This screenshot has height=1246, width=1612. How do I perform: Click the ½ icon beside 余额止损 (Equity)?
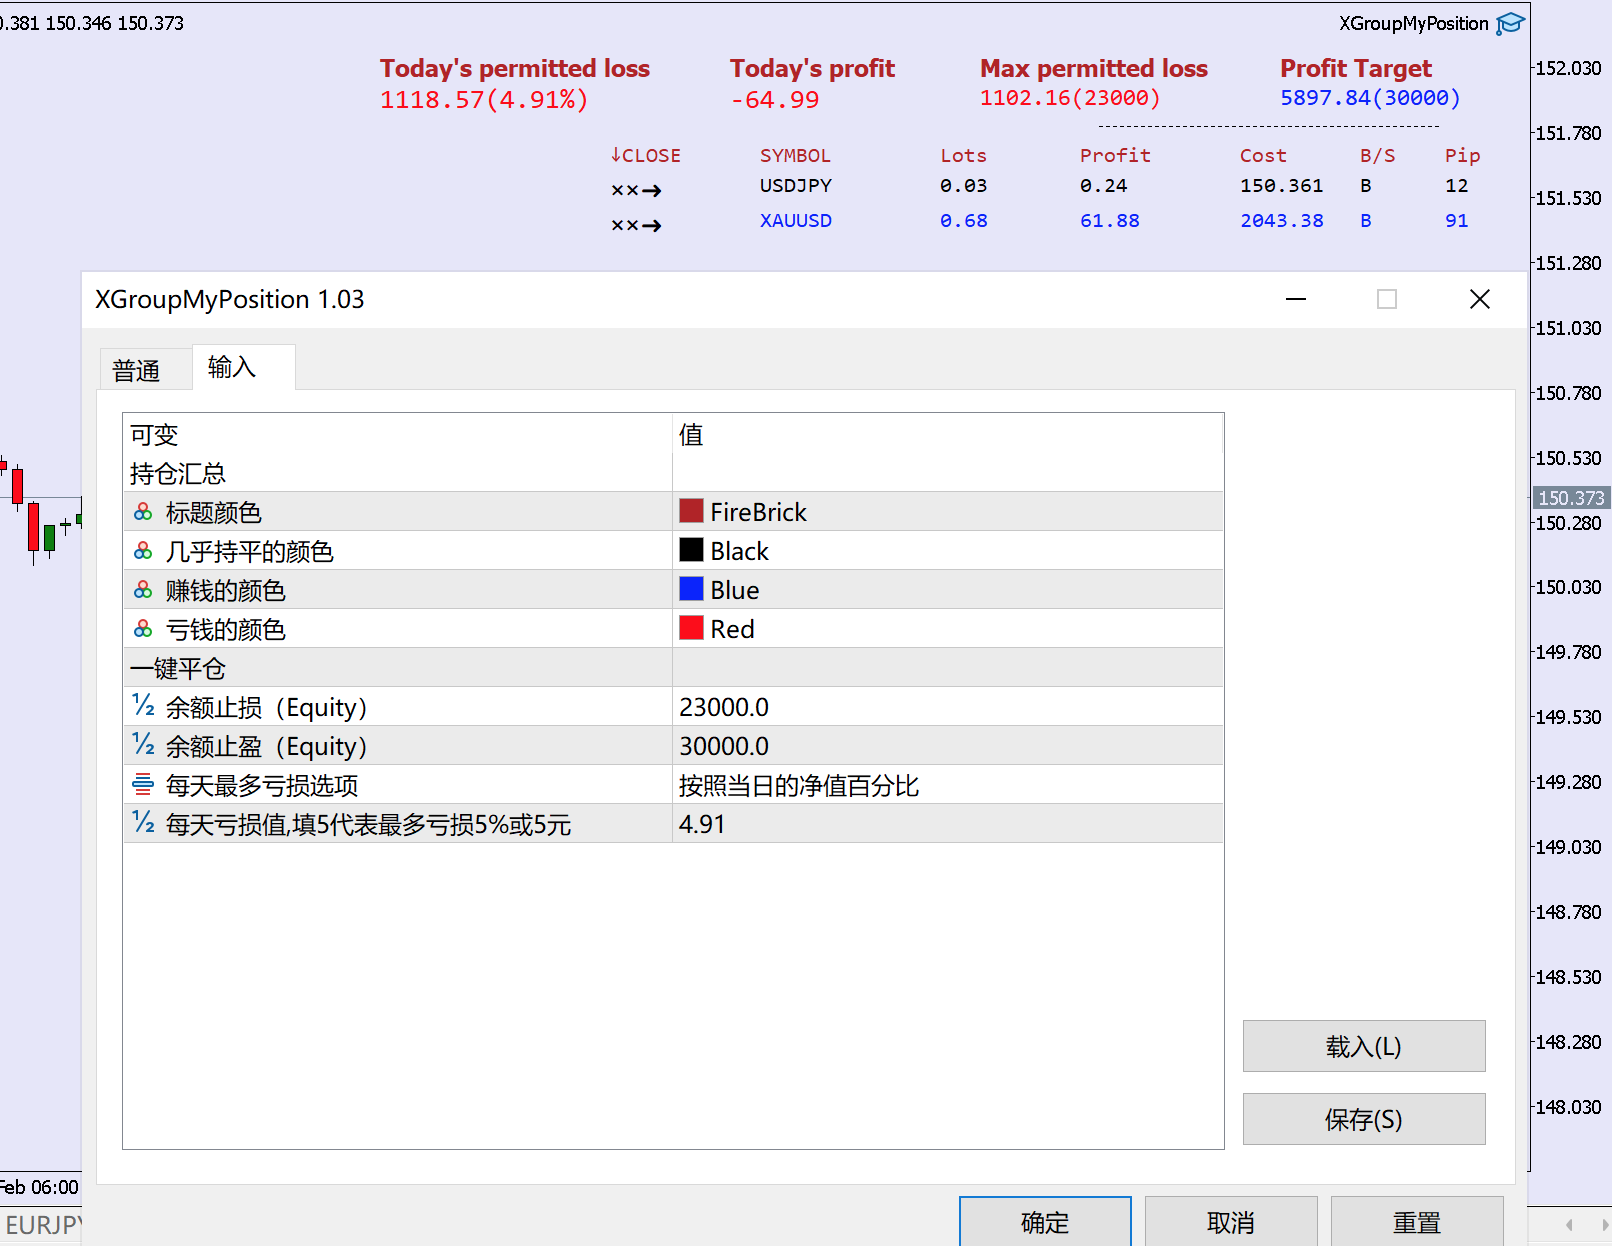[143, 707]
